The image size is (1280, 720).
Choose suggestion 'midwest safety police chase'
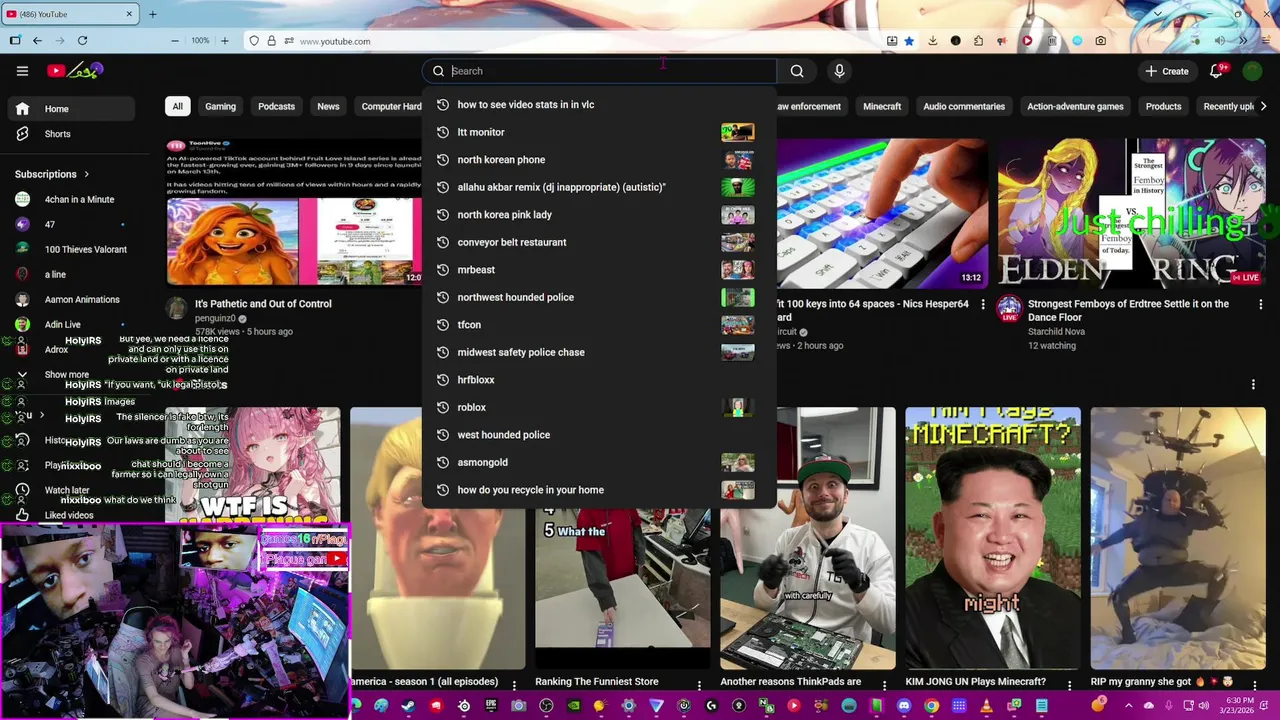pyautogui.click(x=598, y=352)
